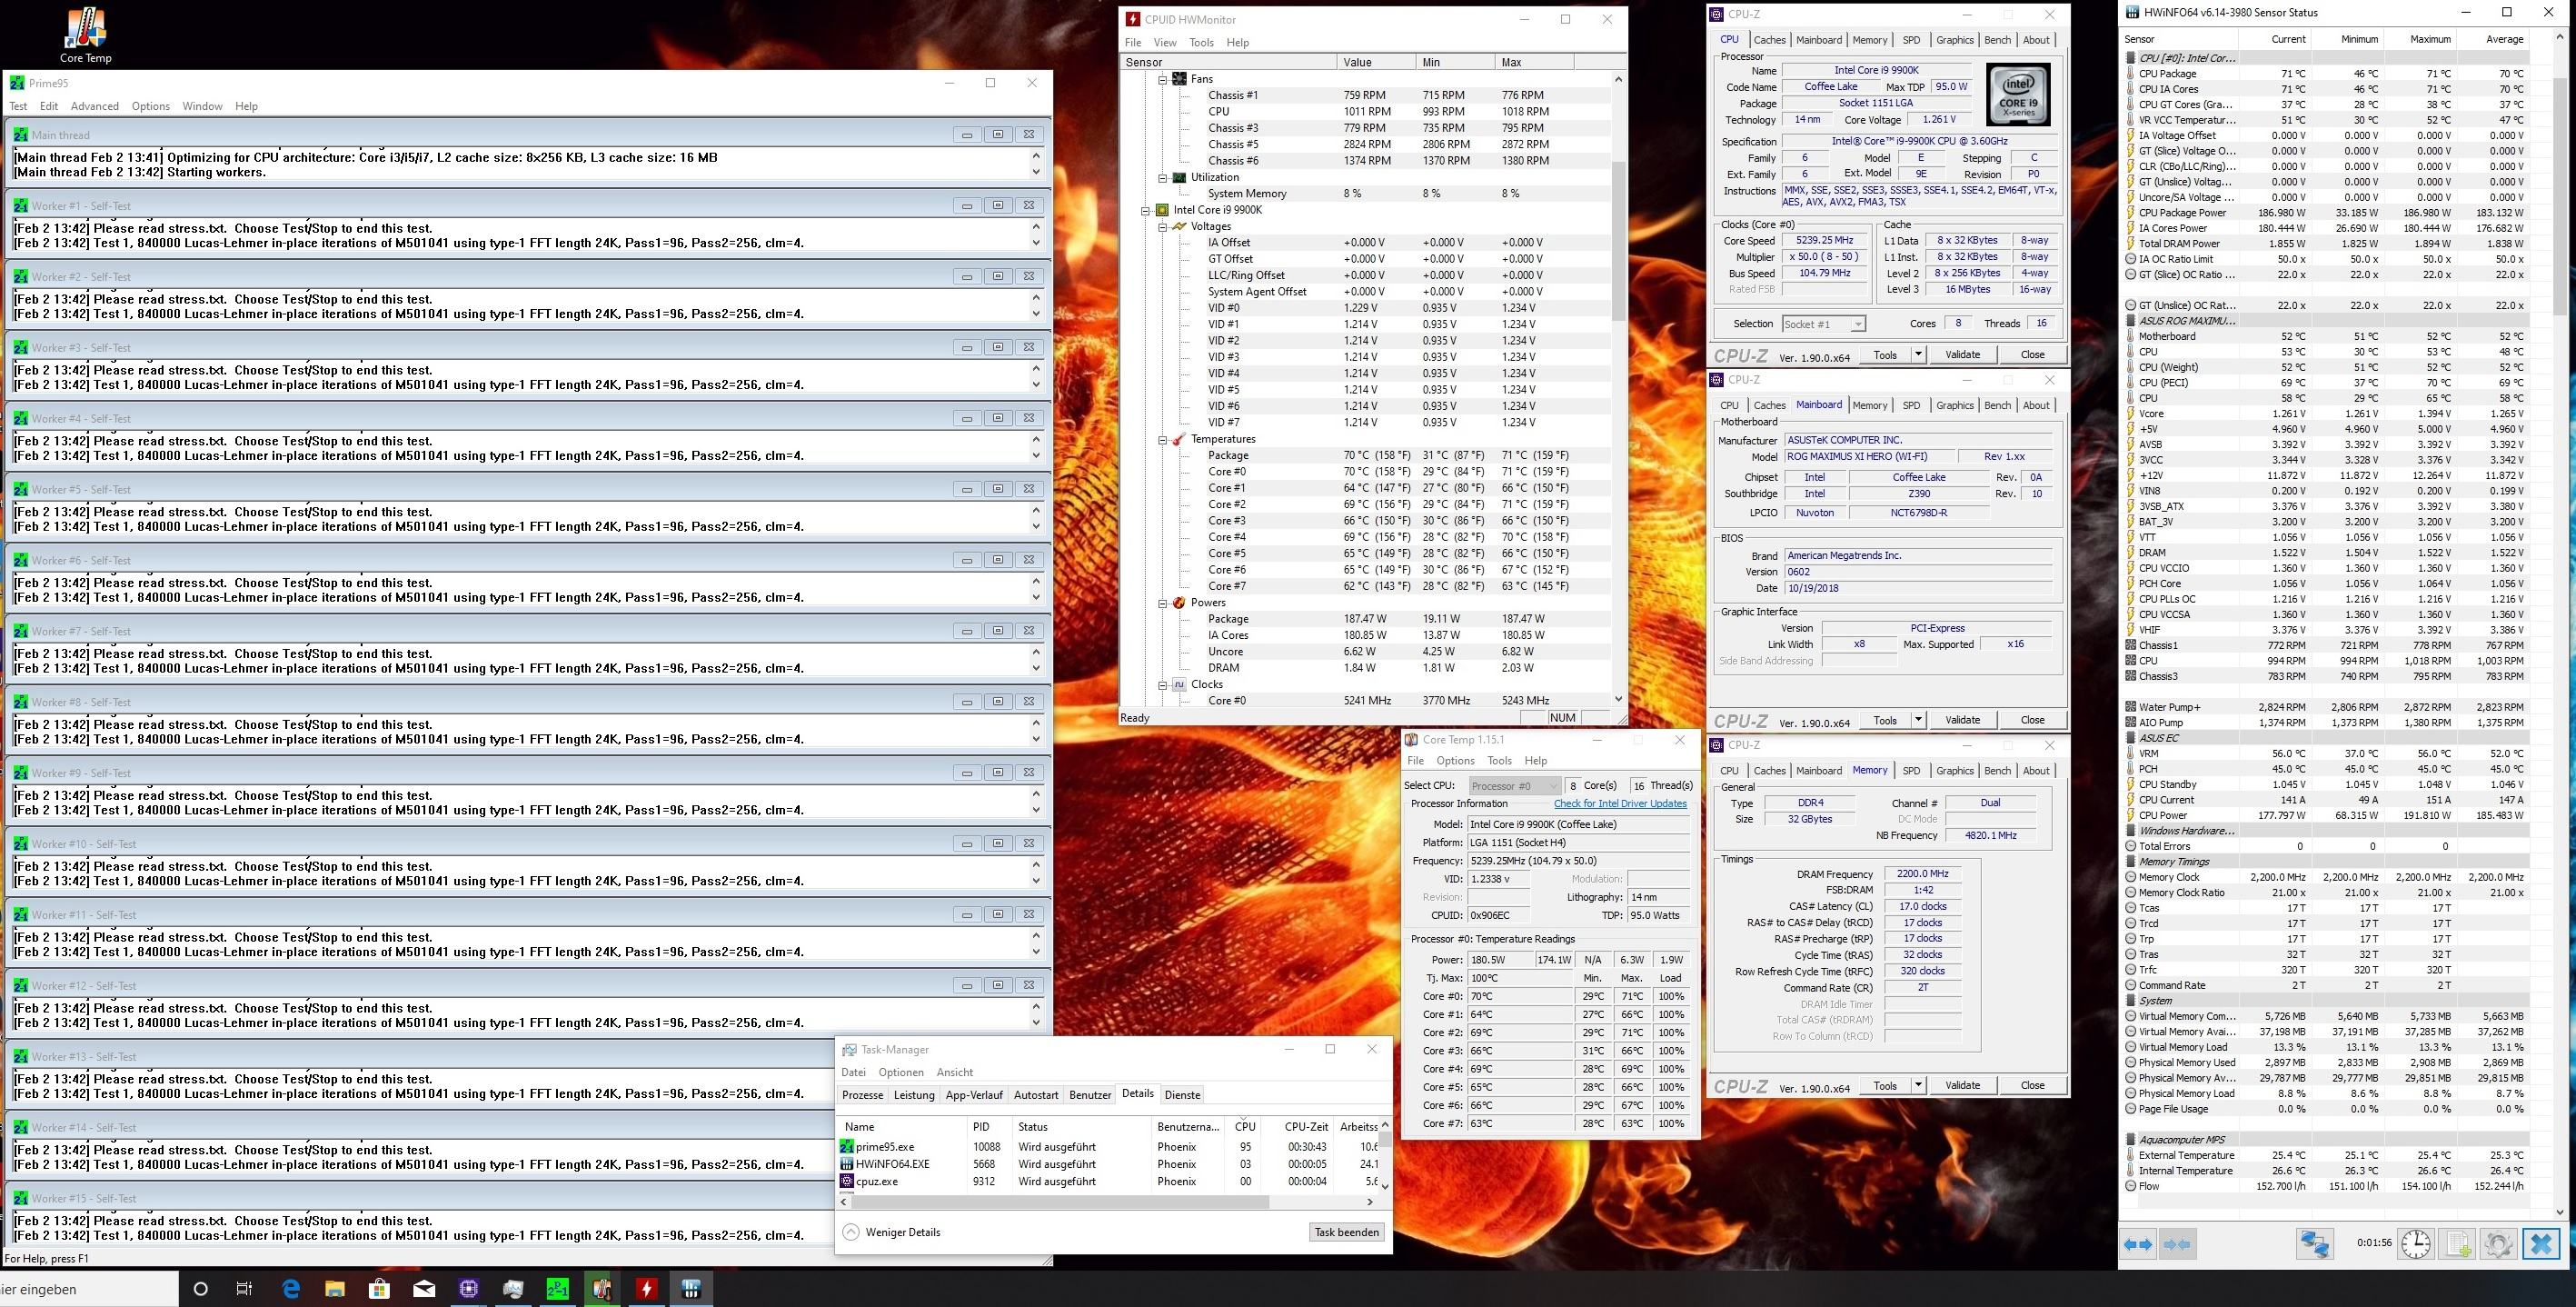Open Microsoft Store taskbar icon
Screen dimensions: 2576x1307
point(379,1288)
